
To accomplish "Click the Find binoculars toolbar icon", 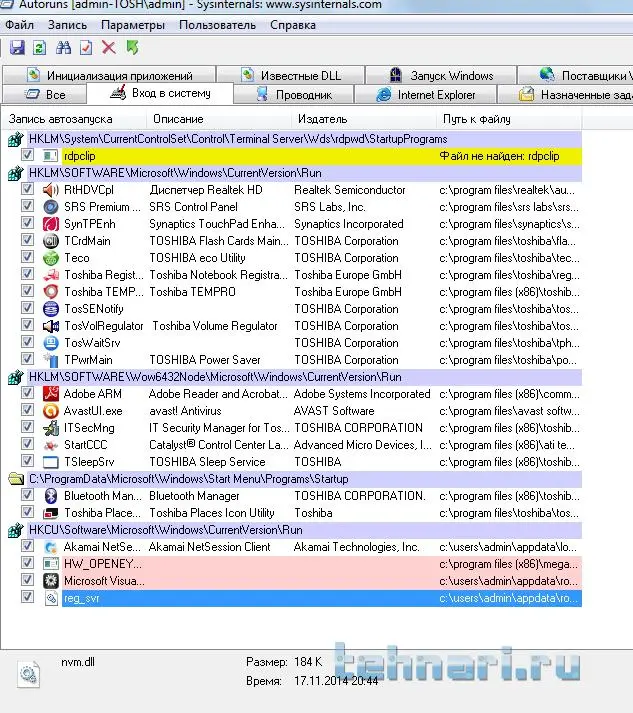I will click(x=63, y=47).
